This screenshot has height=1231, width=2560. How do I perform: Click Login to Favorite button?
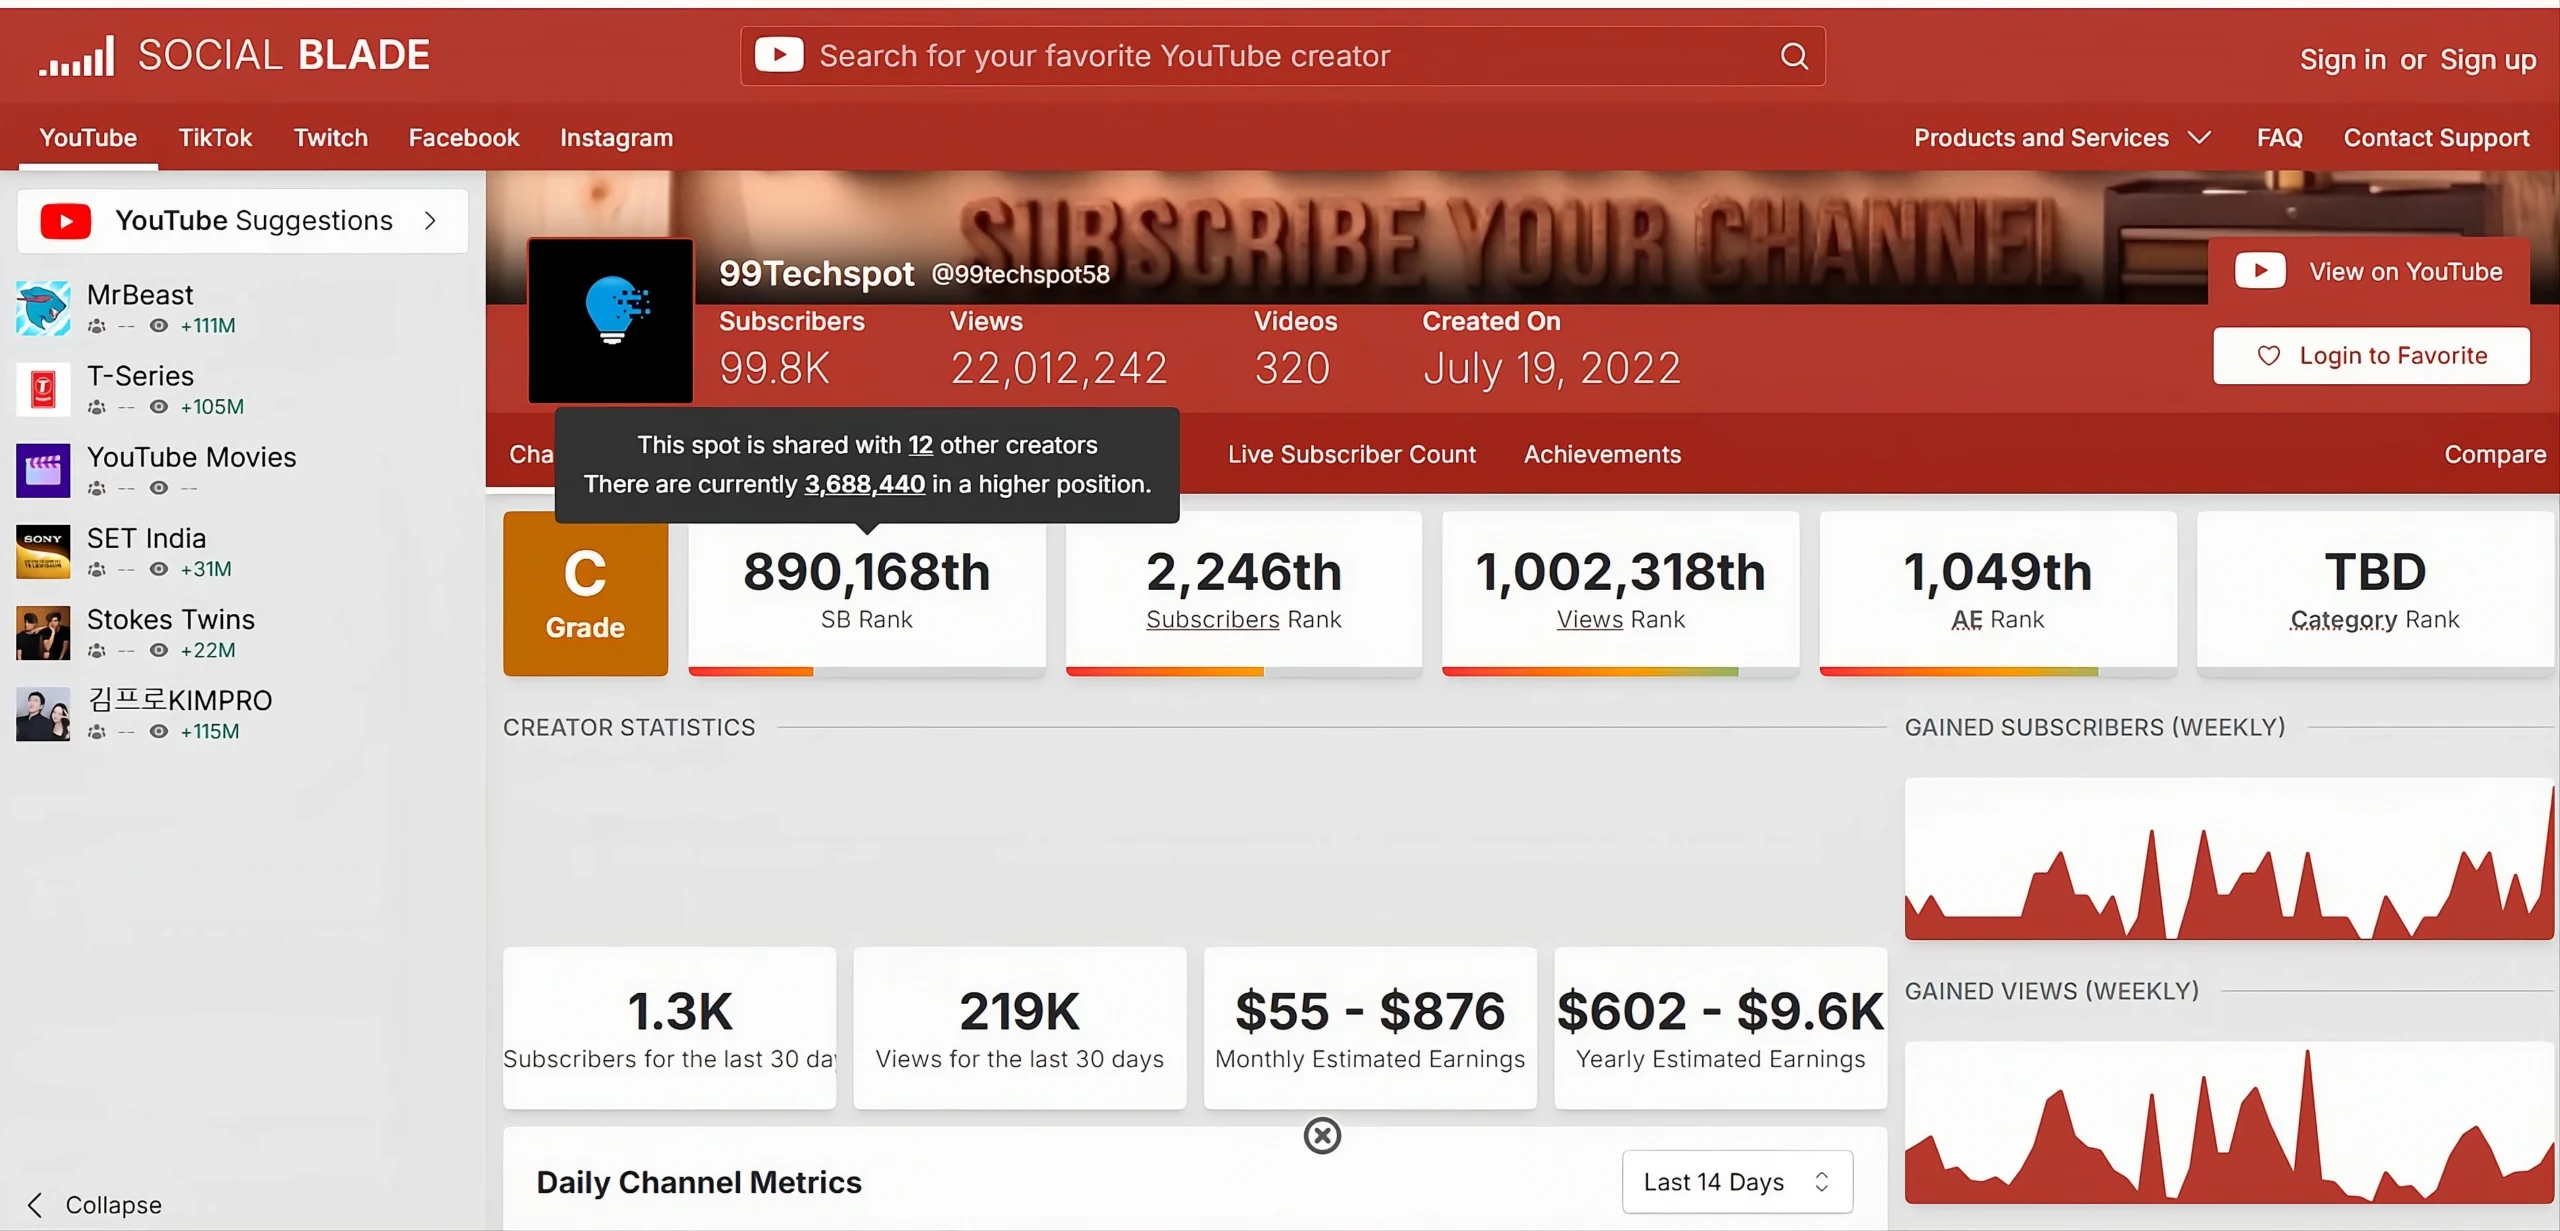[x=2371, y=356]
